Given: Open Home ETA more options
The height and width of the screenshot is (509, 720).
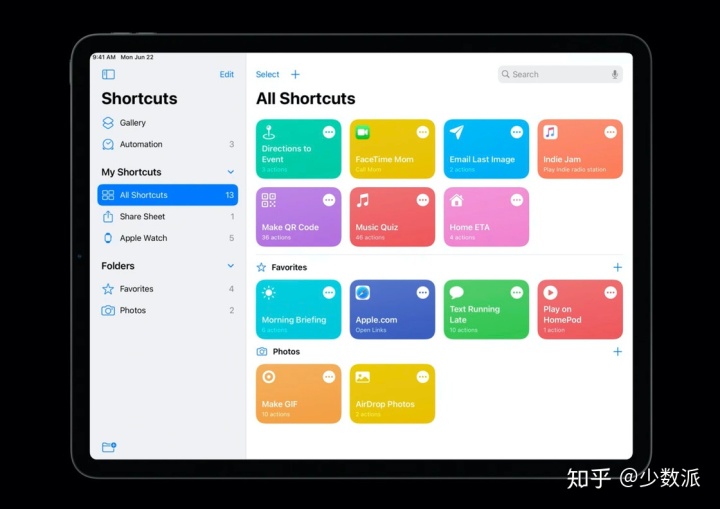Looking at the screenshot, I should 517,200.
